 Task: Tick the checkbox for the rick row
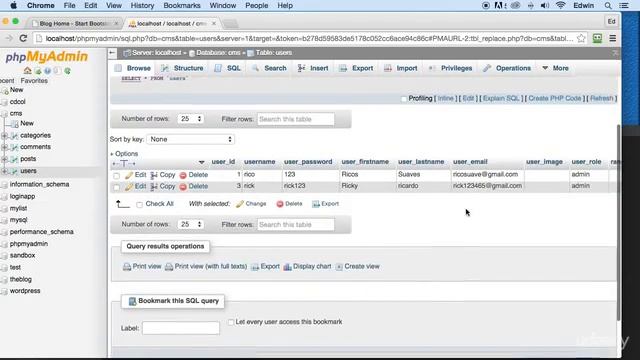point(117,187)
